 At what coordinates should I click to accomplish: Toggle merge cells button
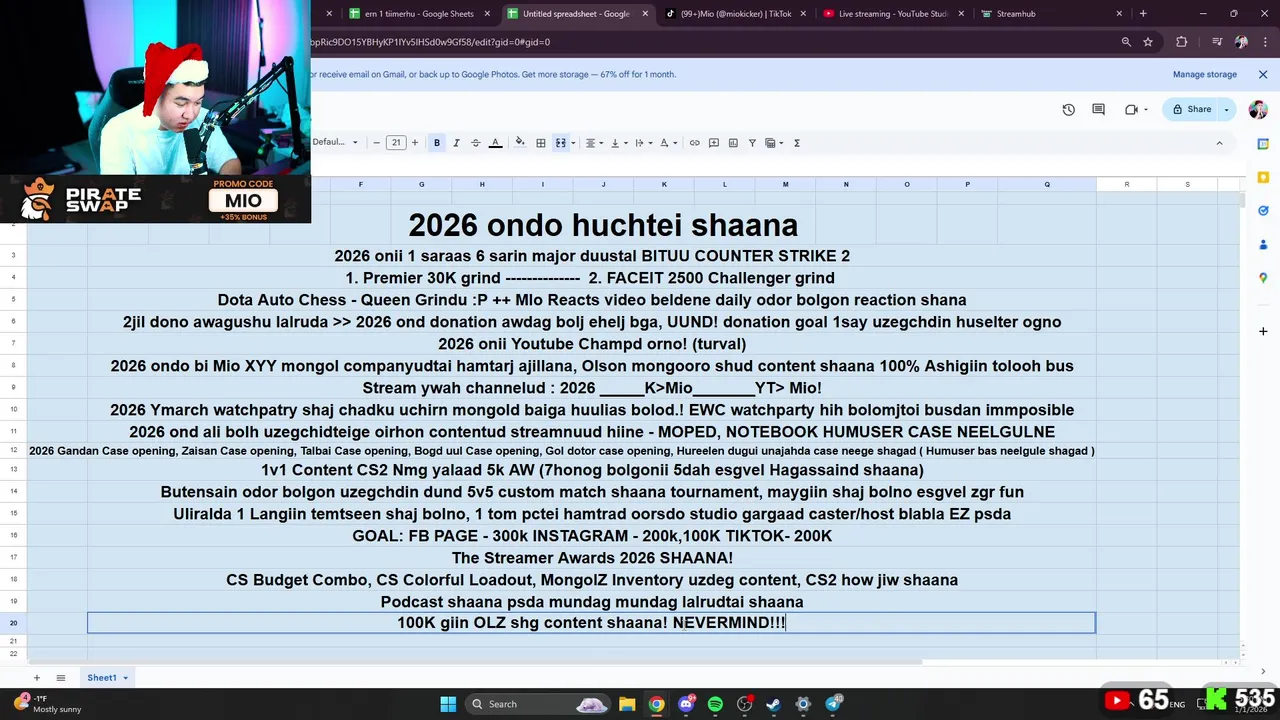(561, 143)
